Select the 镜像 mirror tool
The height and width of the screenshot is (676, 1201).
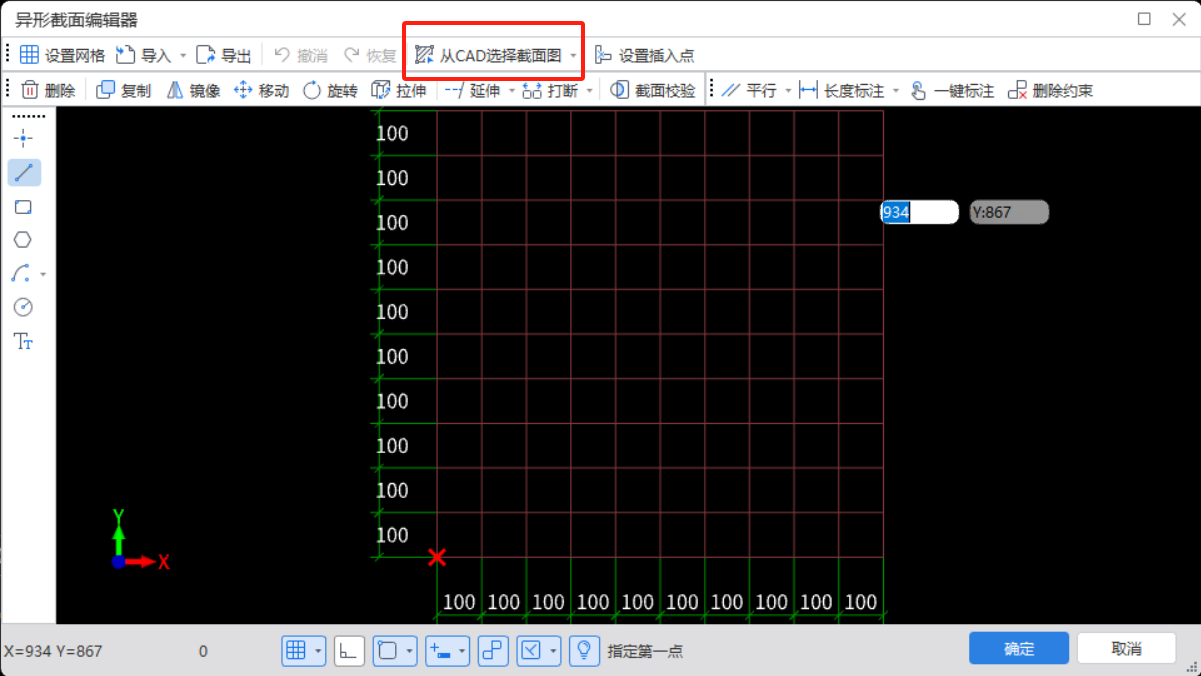click(193, 90)
